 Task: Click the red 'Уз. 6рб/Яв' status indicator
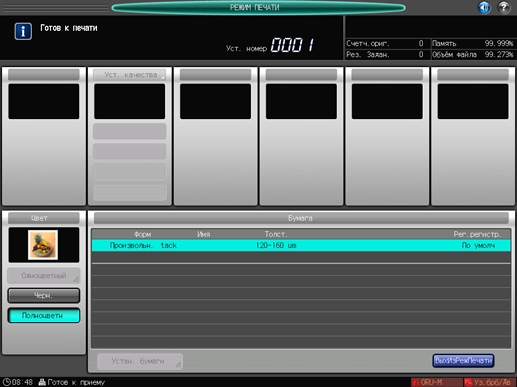489,382
